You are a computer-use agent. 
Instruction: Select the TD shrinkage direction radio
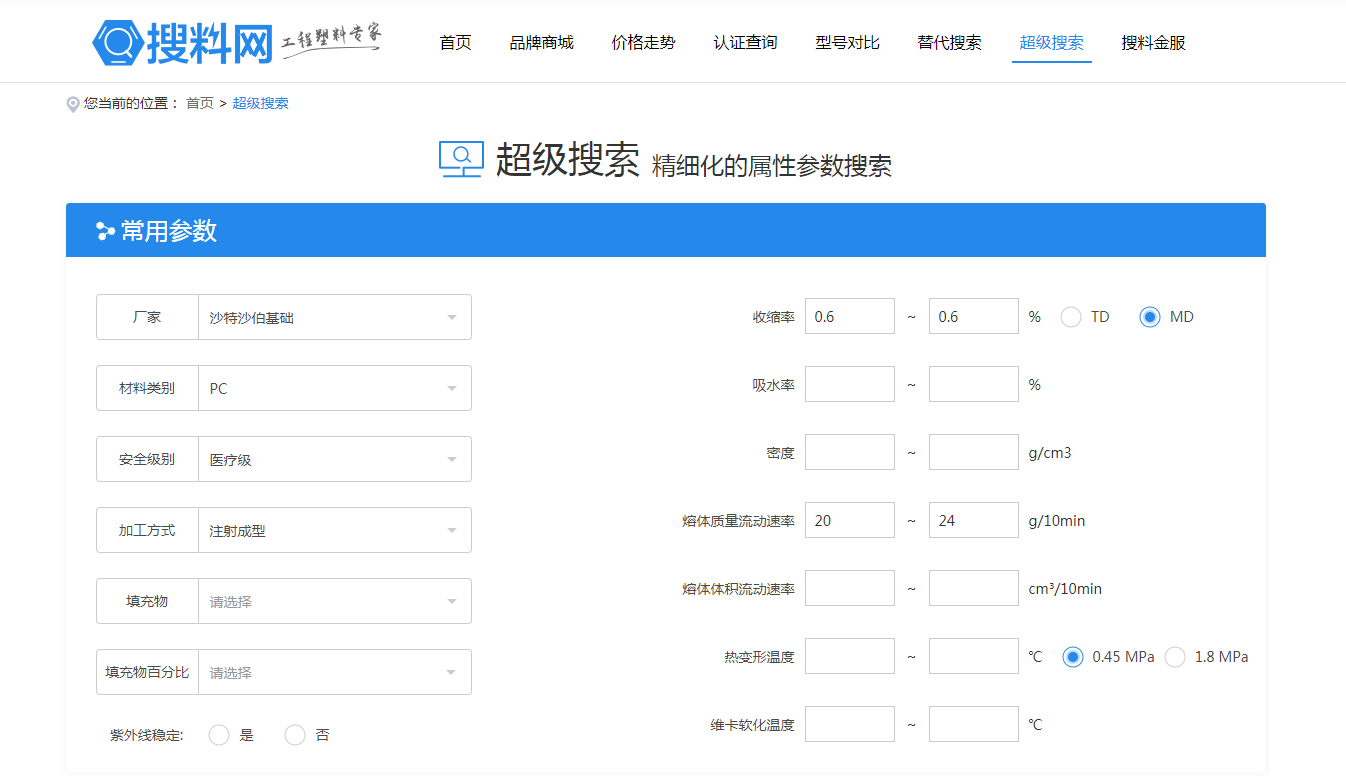pos(1071,317)
